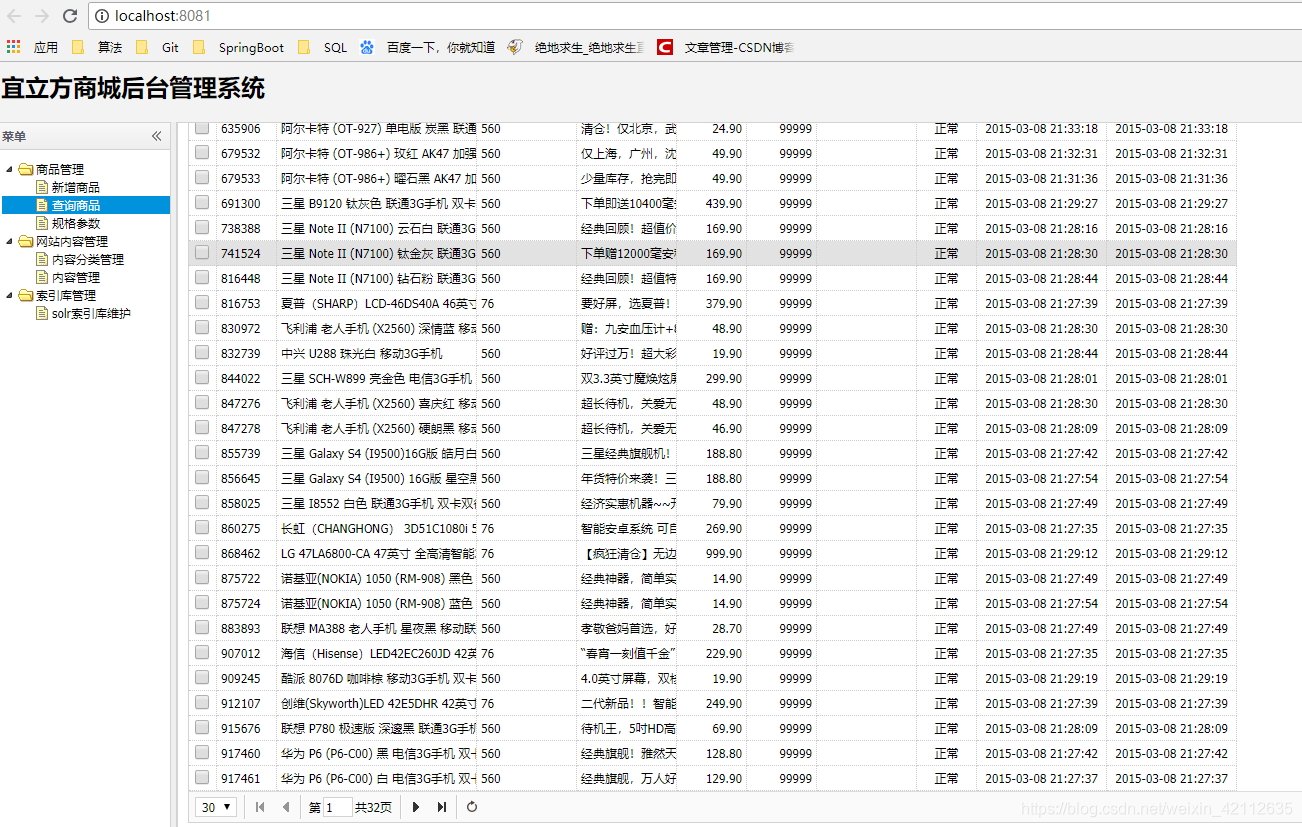
Task: Click file icon beside 规格参数
Action: 42,223
